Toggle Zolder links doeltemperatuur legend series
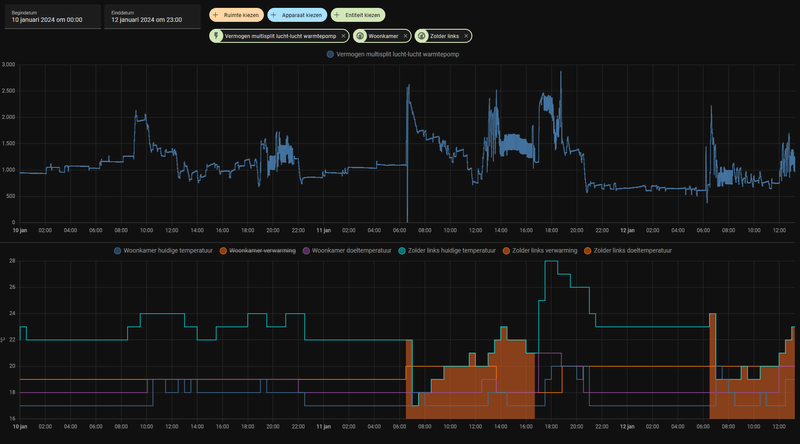Image resolution: width=800 pixels, height=444 pixels. [x=628, y=251]
